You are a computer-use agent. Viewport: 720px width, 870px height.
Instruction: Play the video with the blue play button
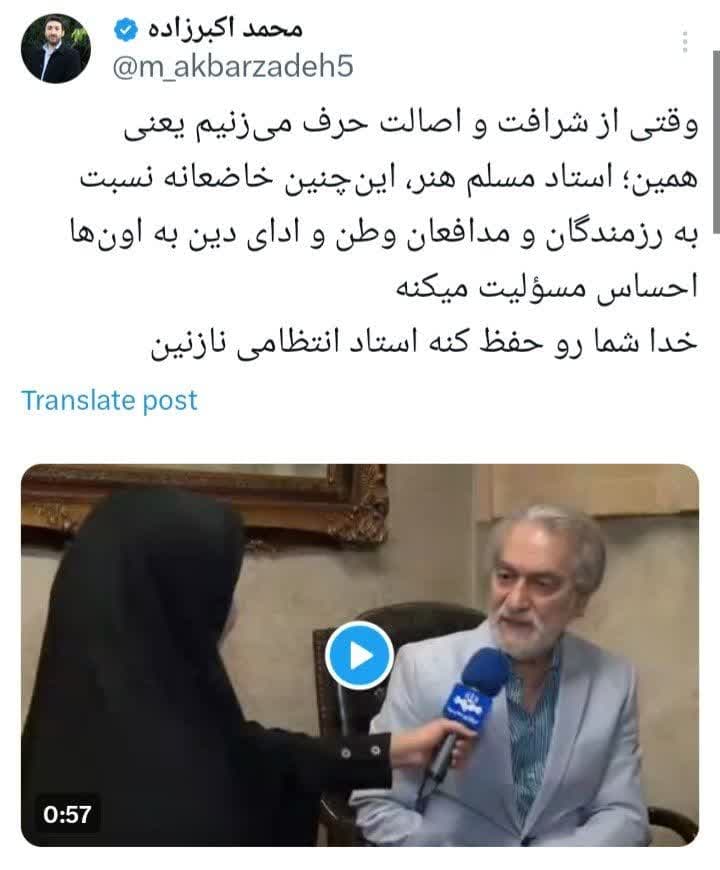(359, 655)
